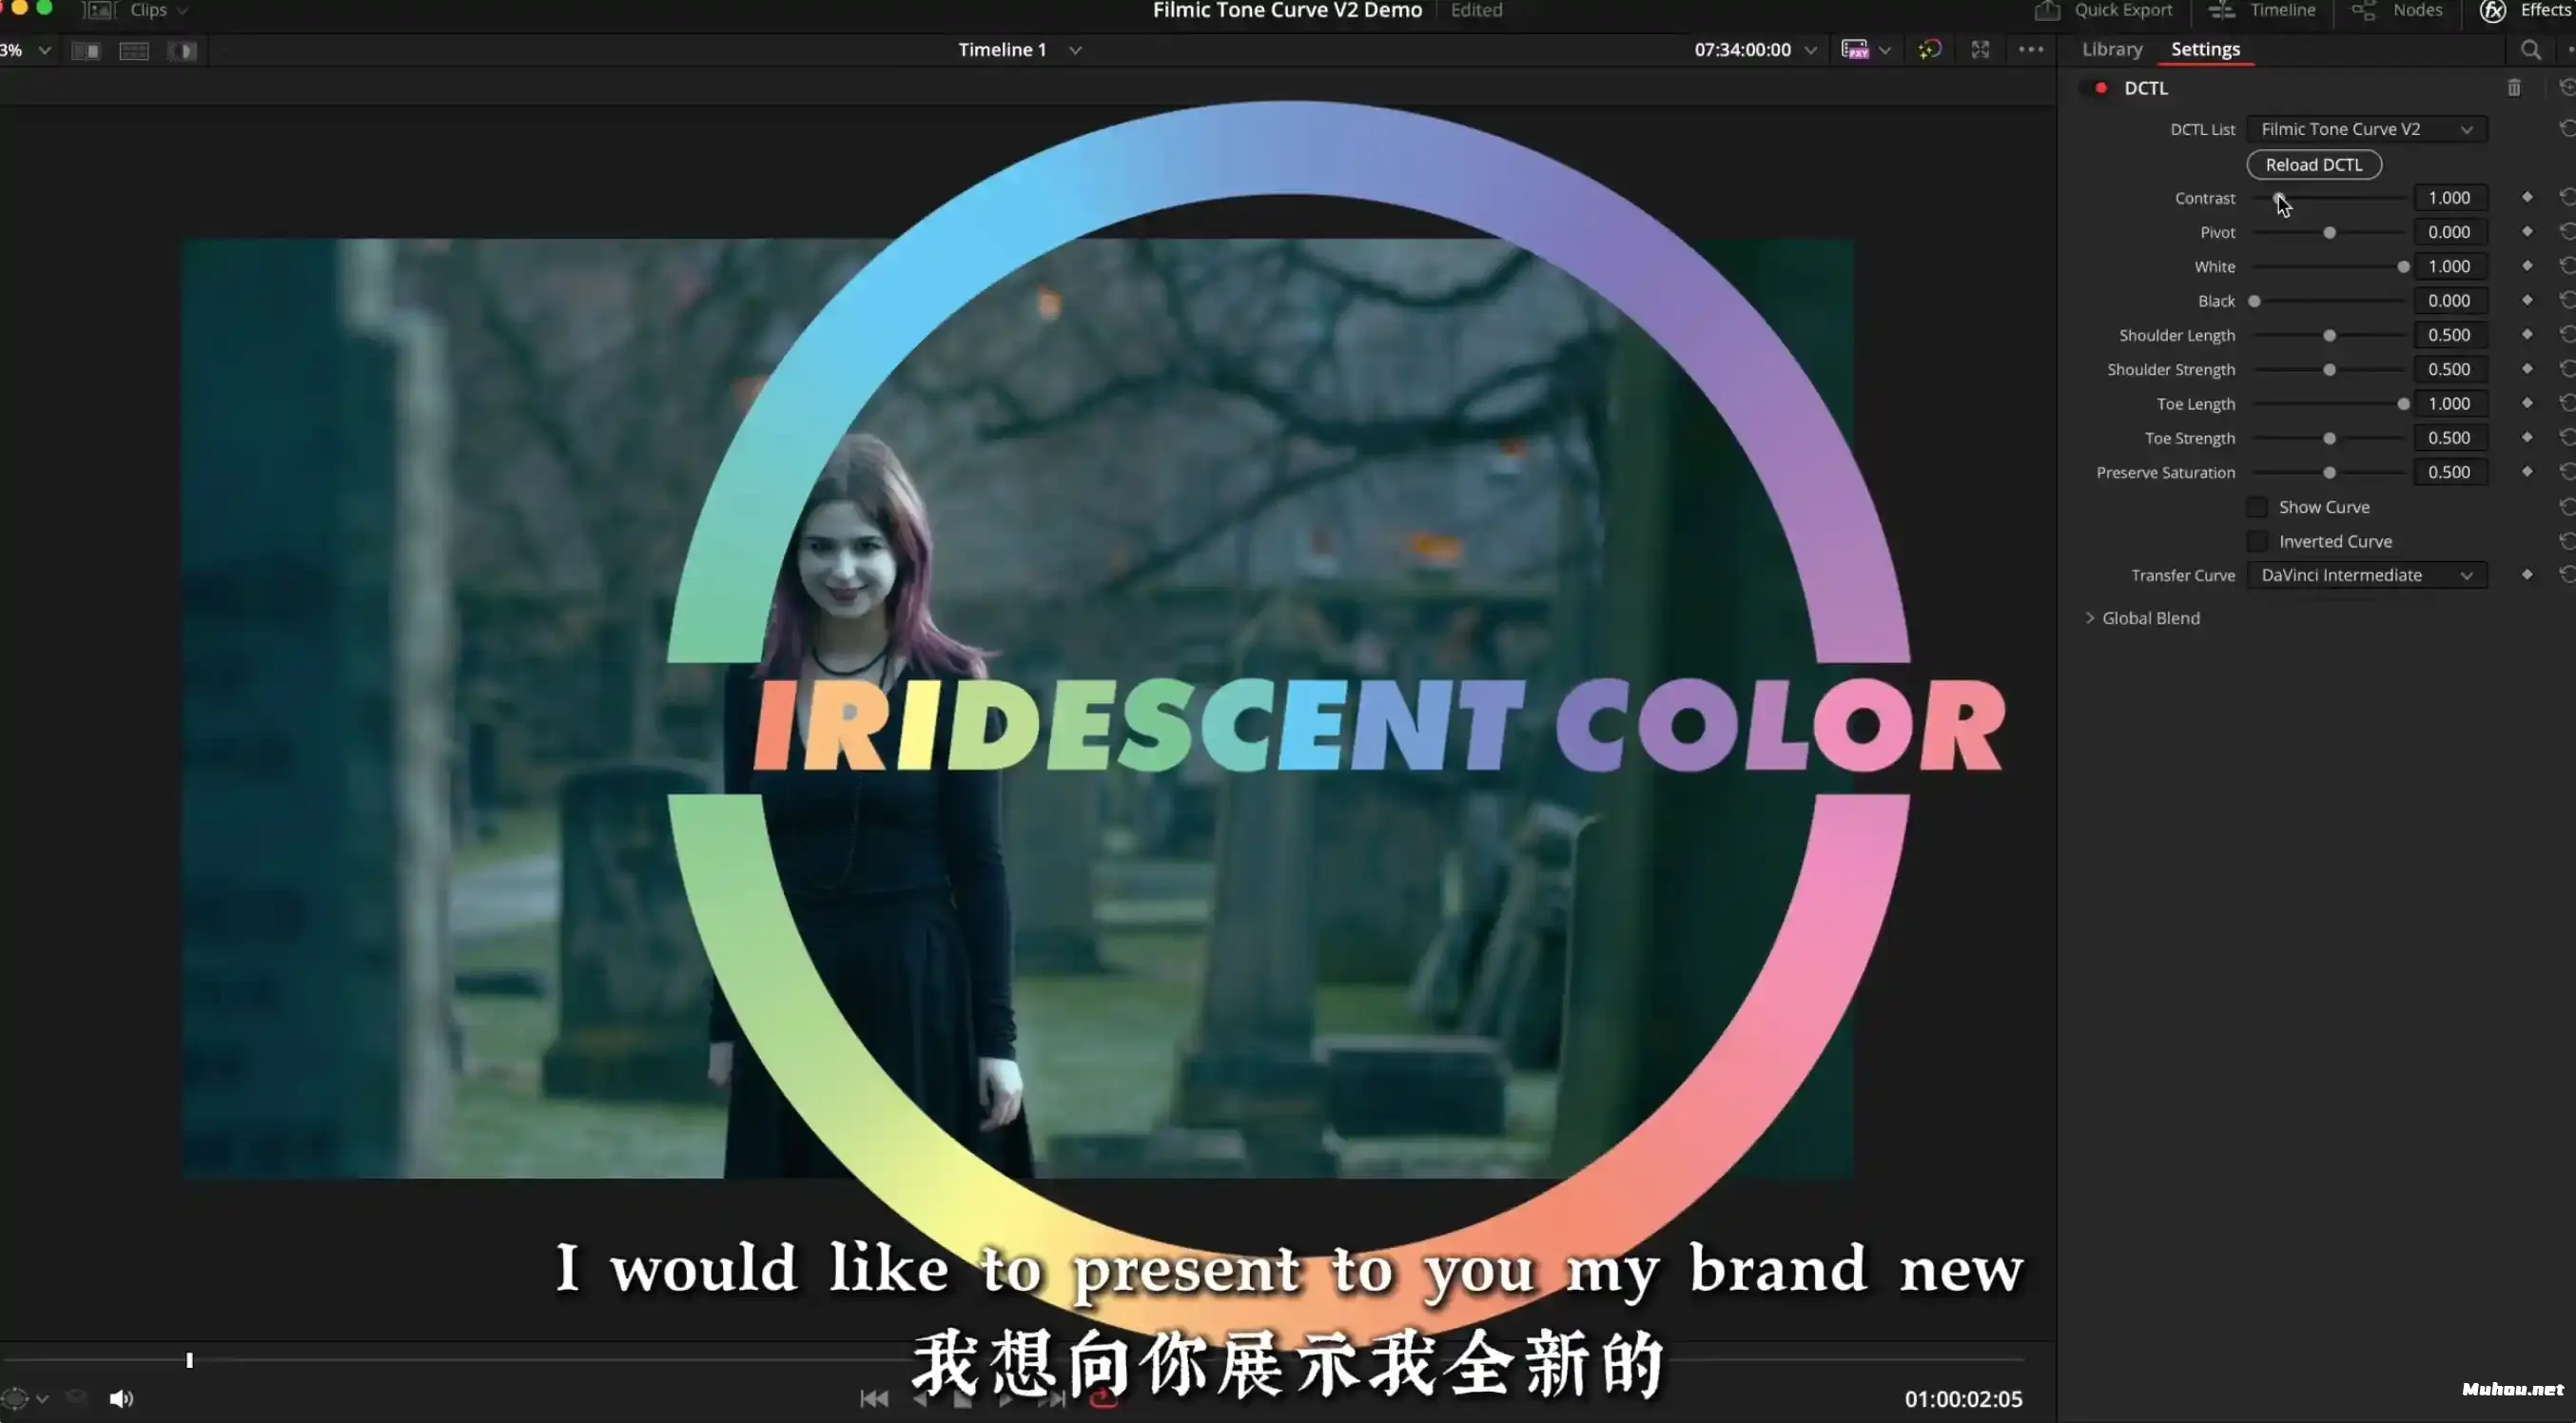Jump to first frame playback icon
The width and height of the screenshot is (2576, 1423).
click(x=874, y=1399)
